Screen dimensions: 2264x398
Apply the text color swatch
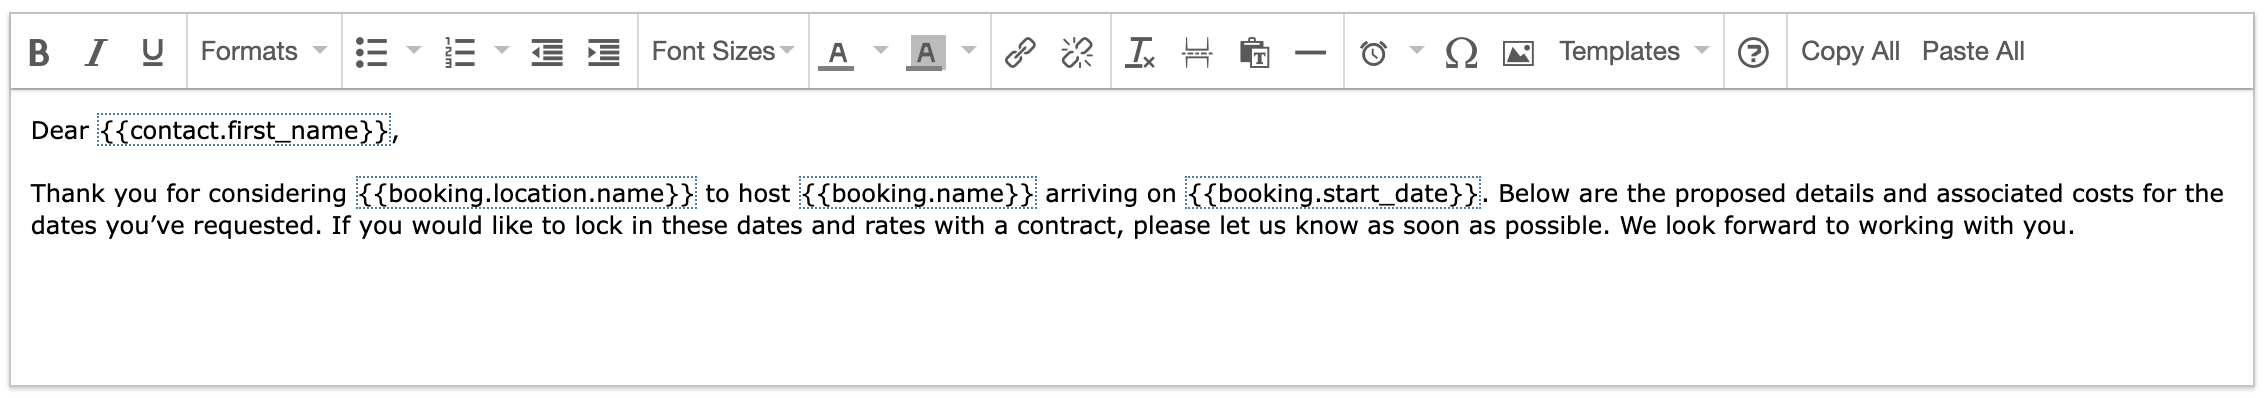837,52
